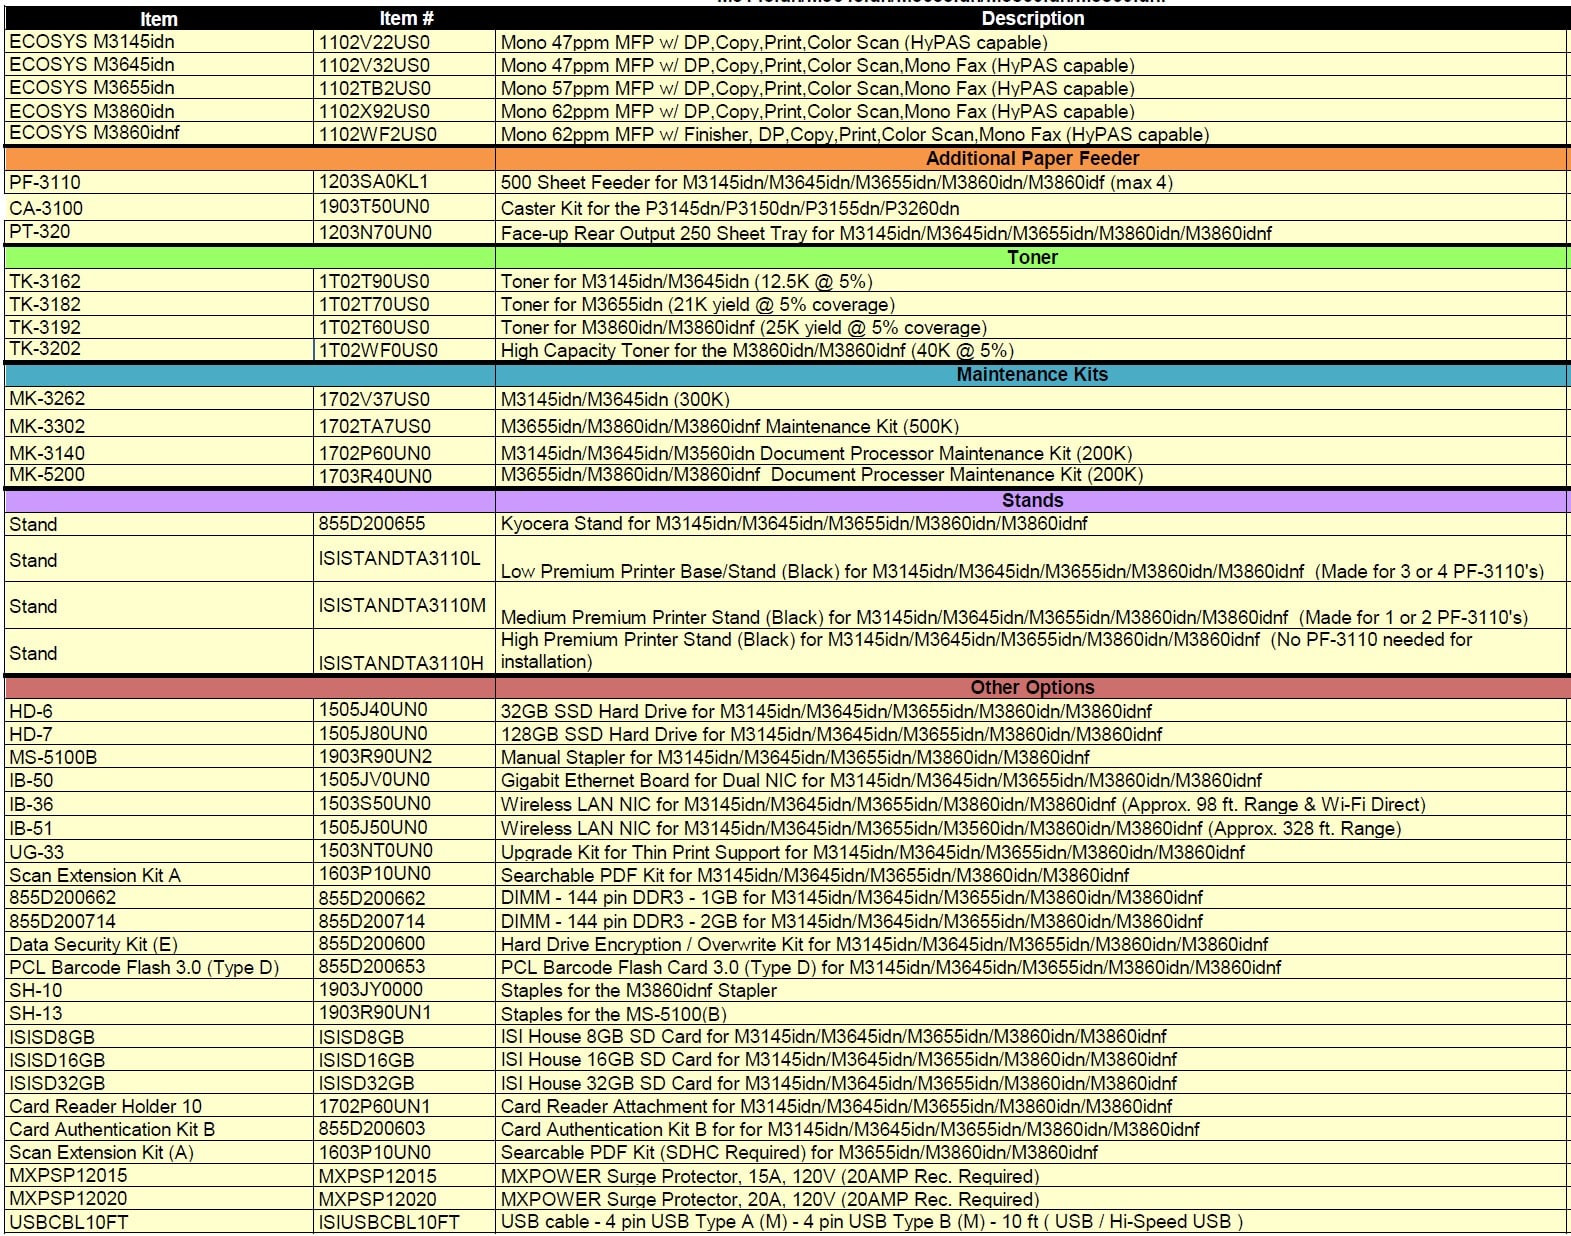This screenshot has width=1571, height=1236.
Task: Click the "Item #" column header
Action: point(405,19)
